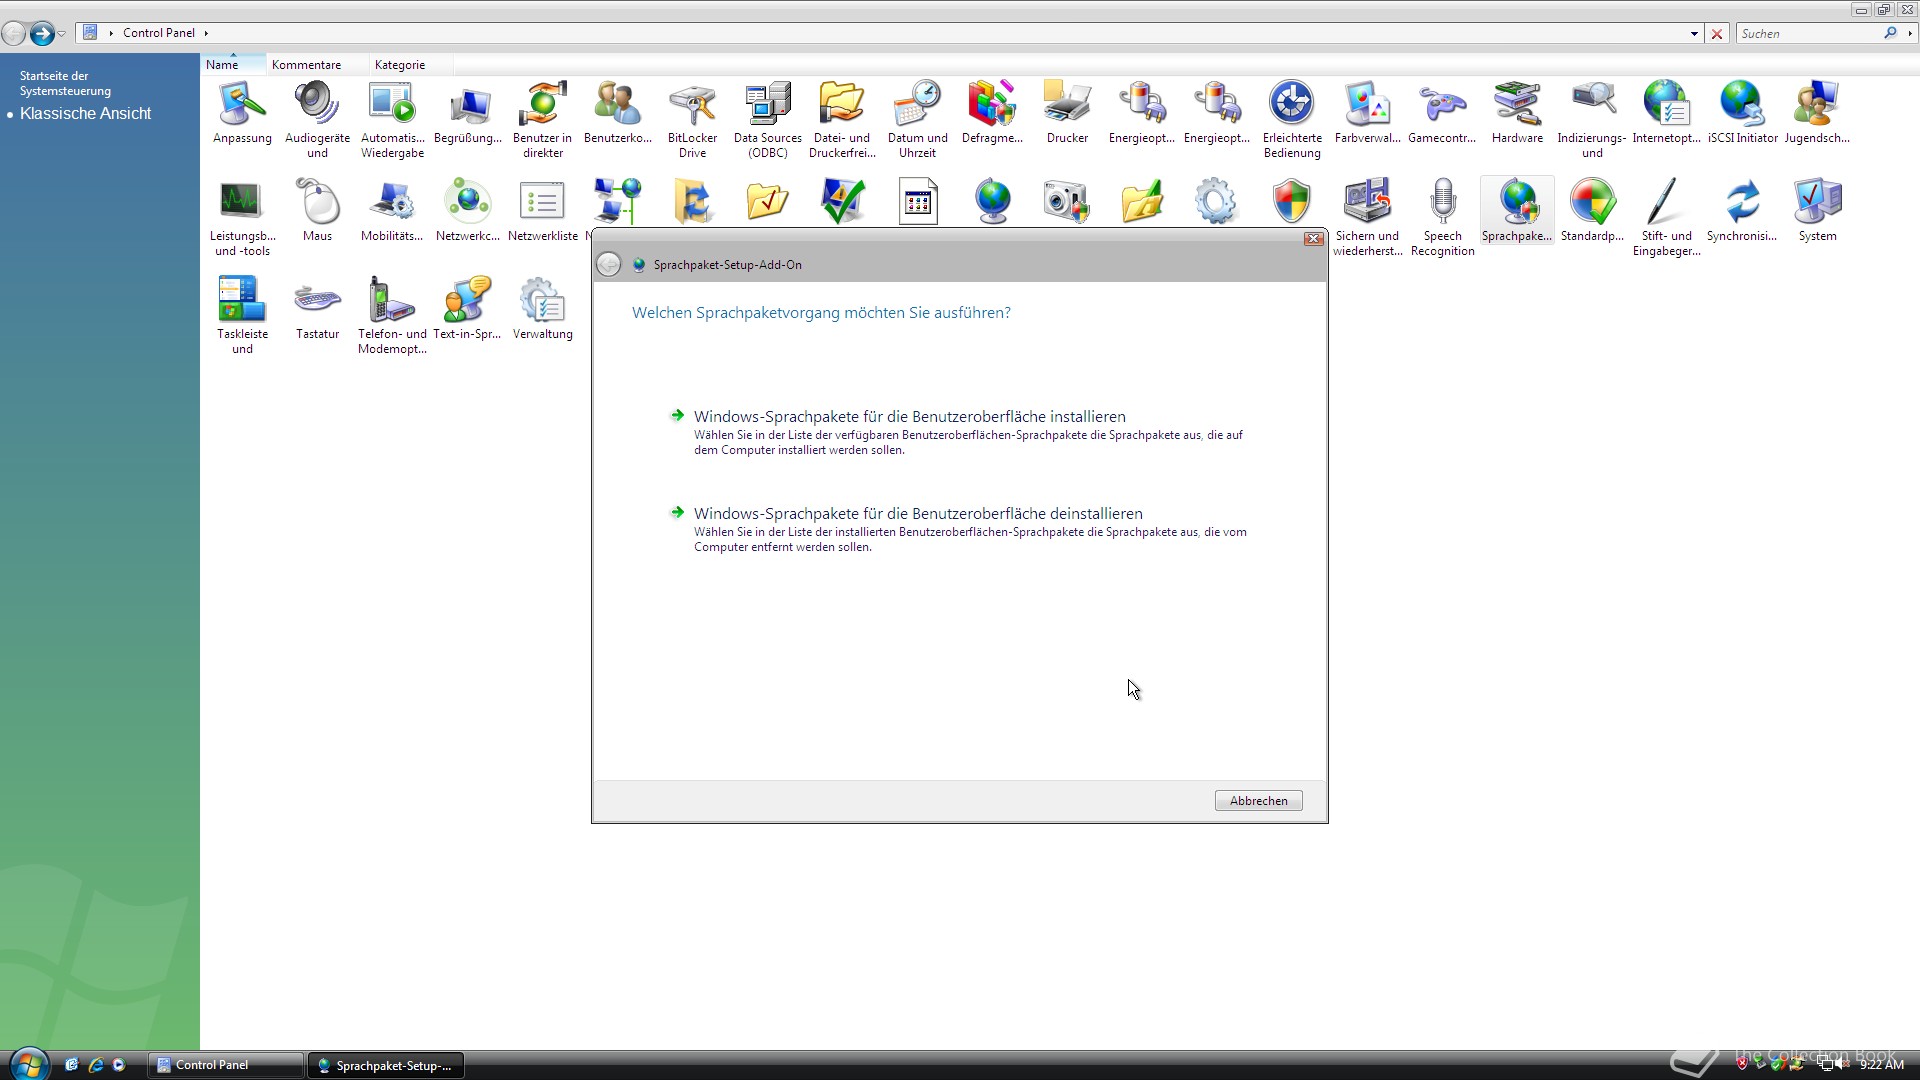Click the Abbrechen button
1920x1080 pixels.
point(1258,800)
